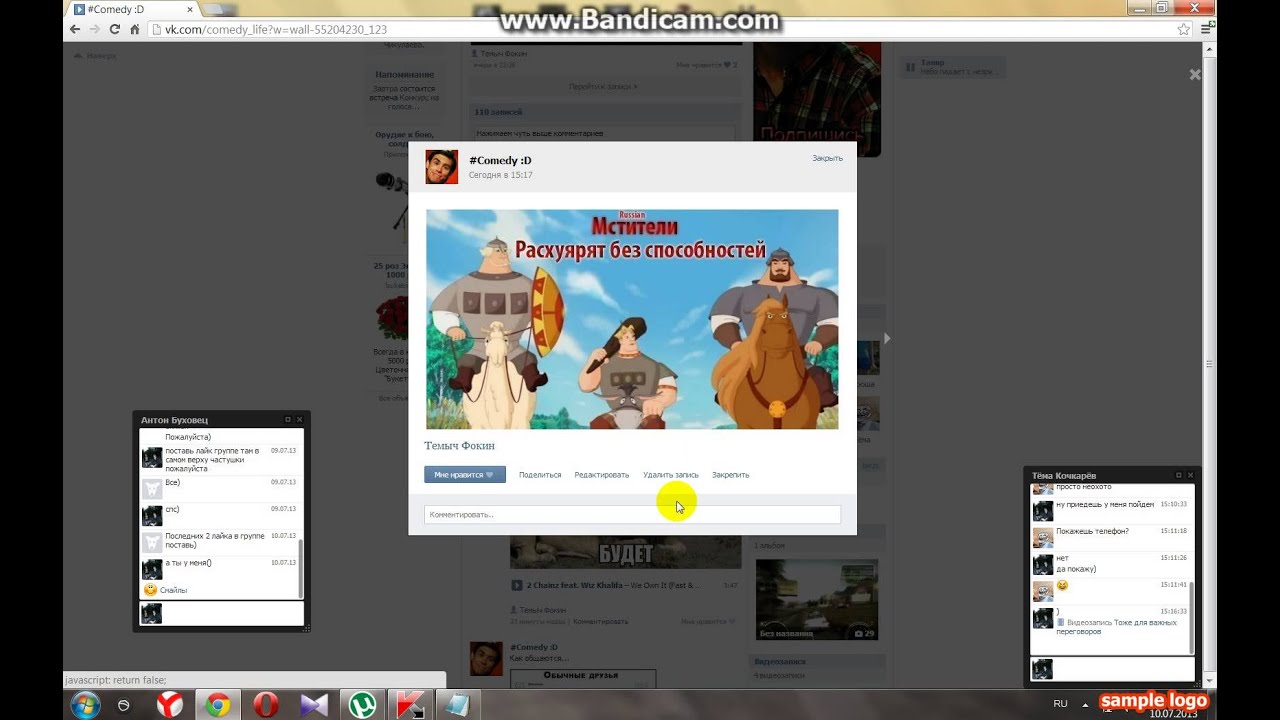1280x720 pixels.
Task: Bookmark this page with the star
Action: pyautogui.click(x=1184, y=29)
